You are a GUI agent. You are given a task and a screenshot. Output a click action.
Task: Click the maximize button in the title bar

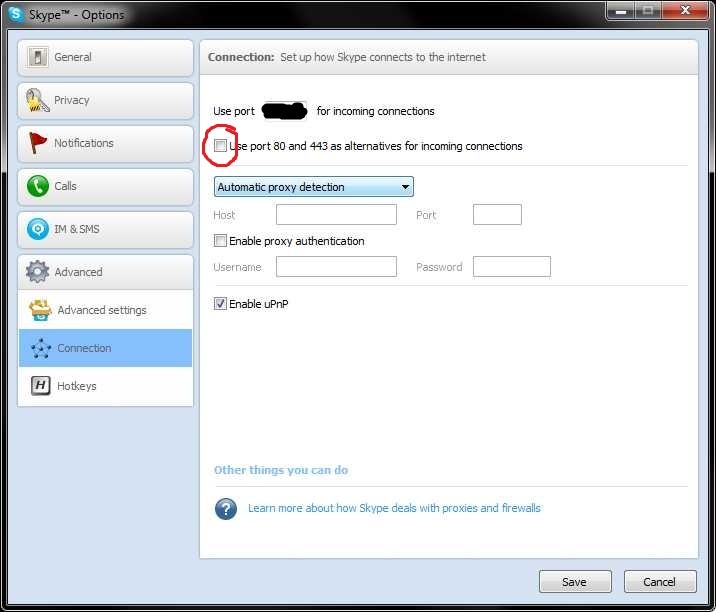[648, 10]
